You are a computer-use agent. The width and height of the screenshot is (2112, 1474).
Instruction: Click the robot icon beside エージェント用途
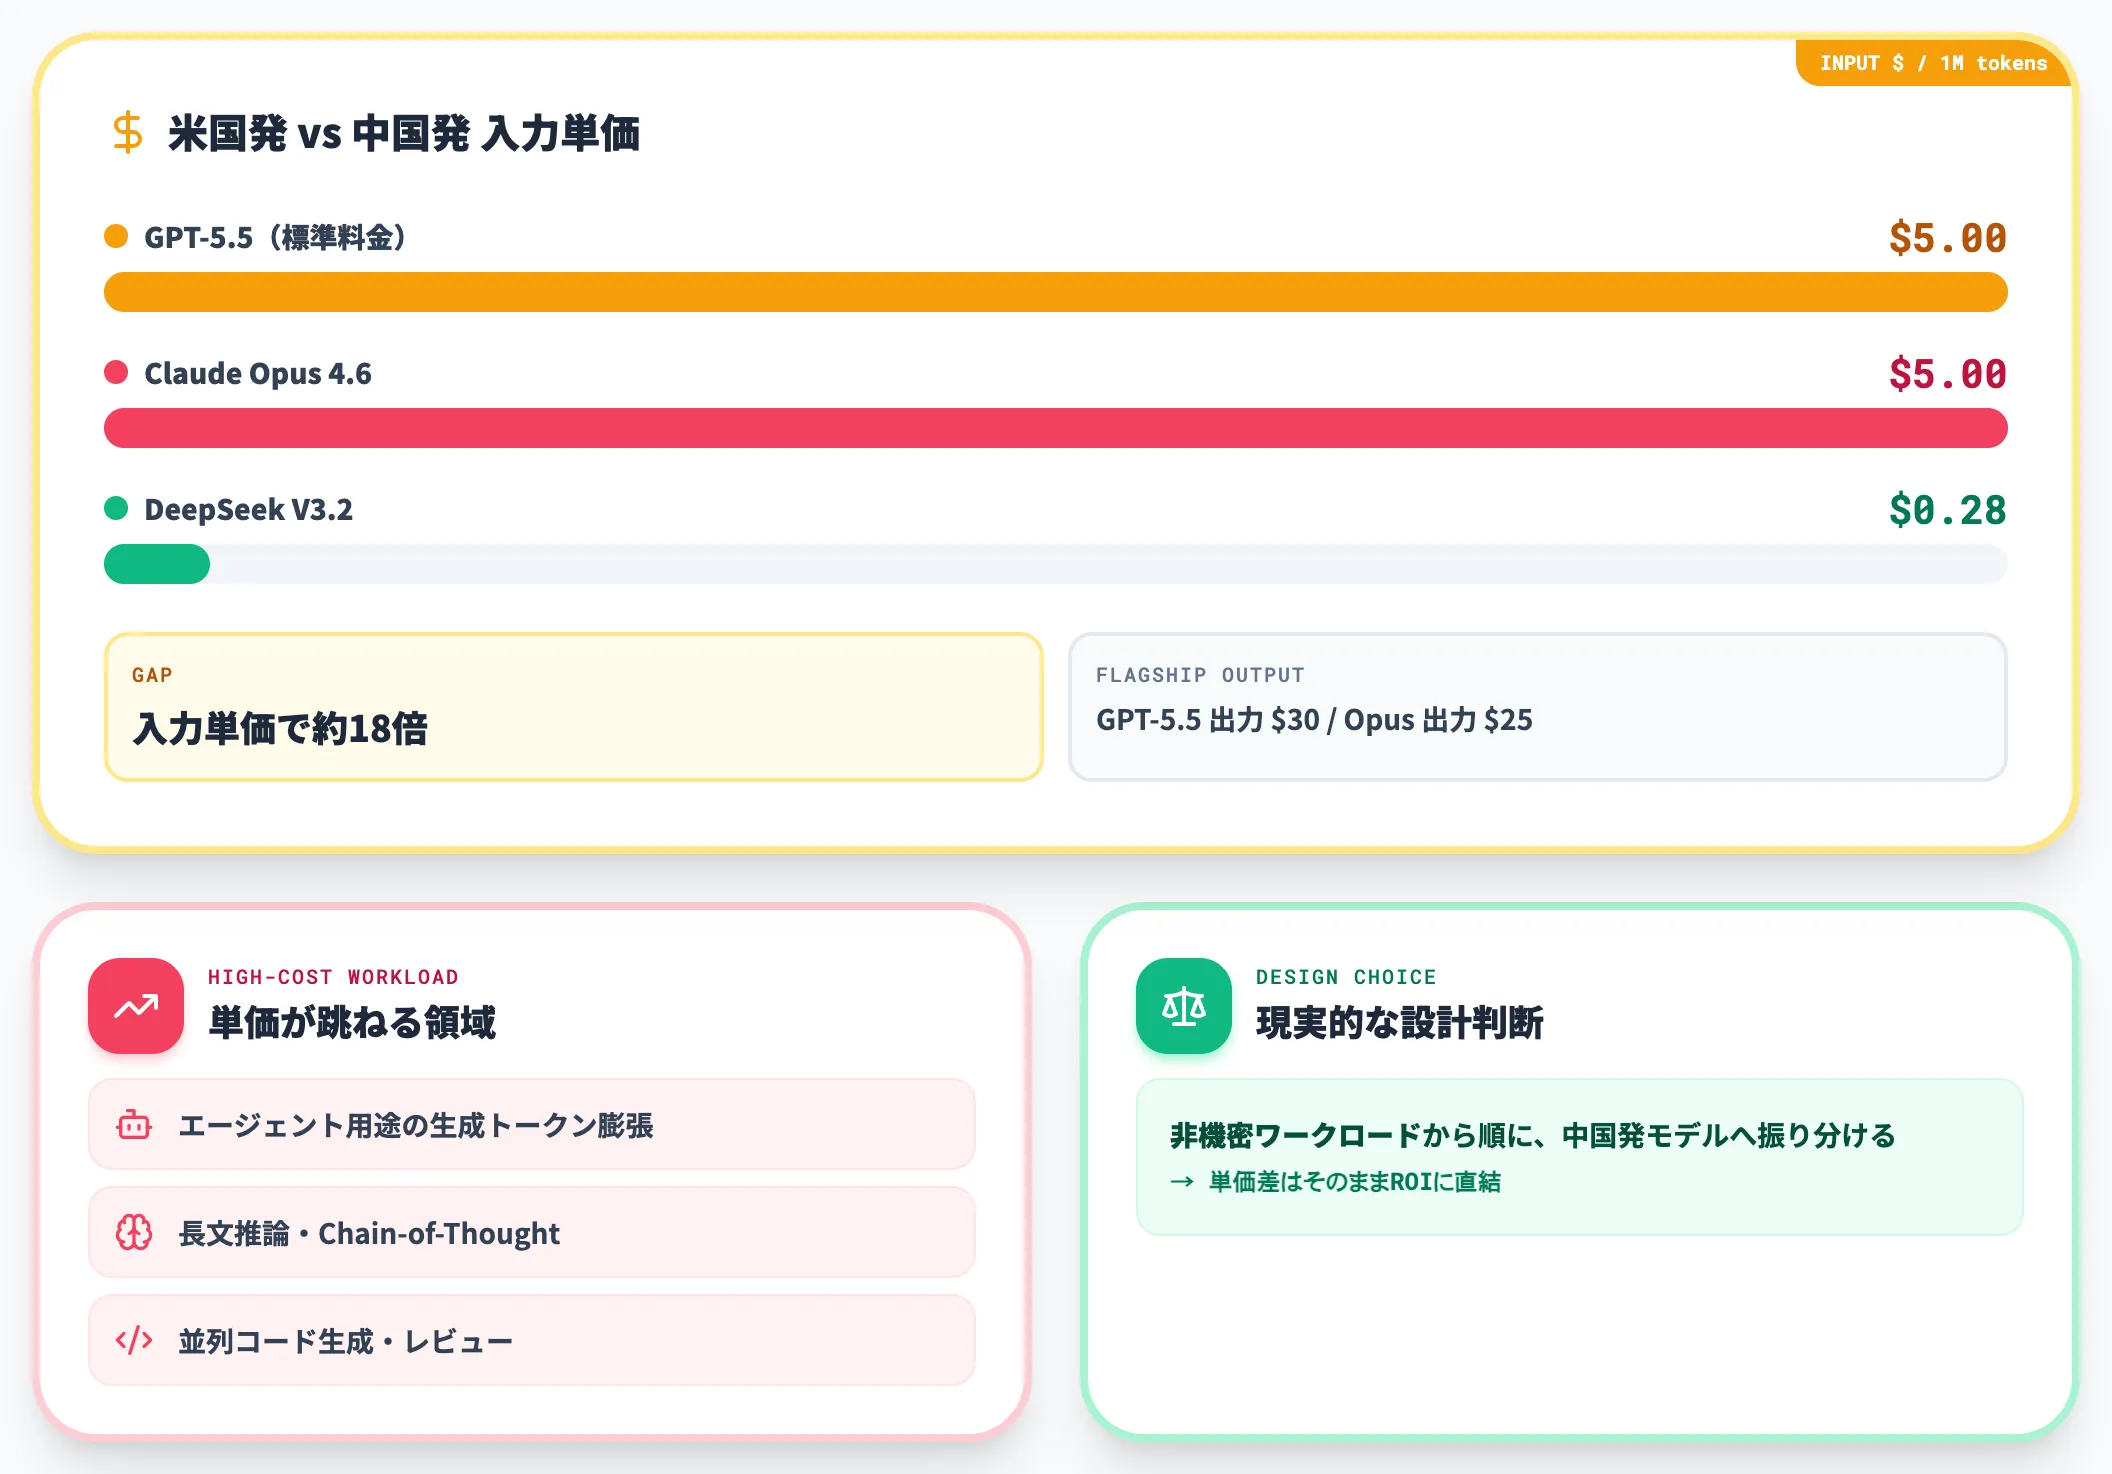[134, 1125]
